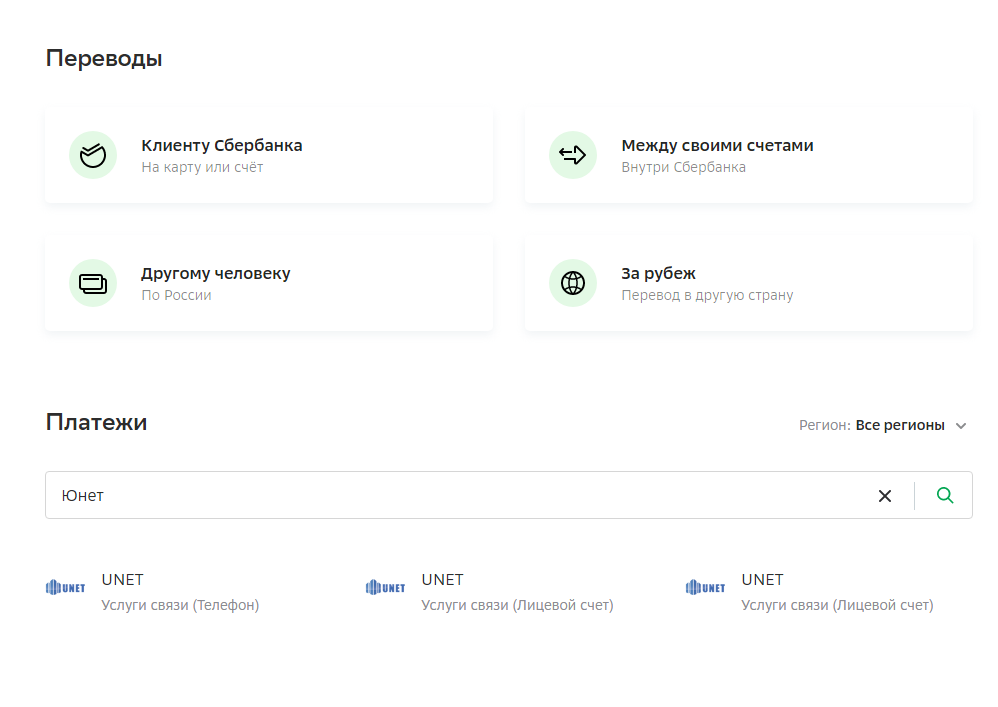Select Другому человеку По России option

[269, 283]
